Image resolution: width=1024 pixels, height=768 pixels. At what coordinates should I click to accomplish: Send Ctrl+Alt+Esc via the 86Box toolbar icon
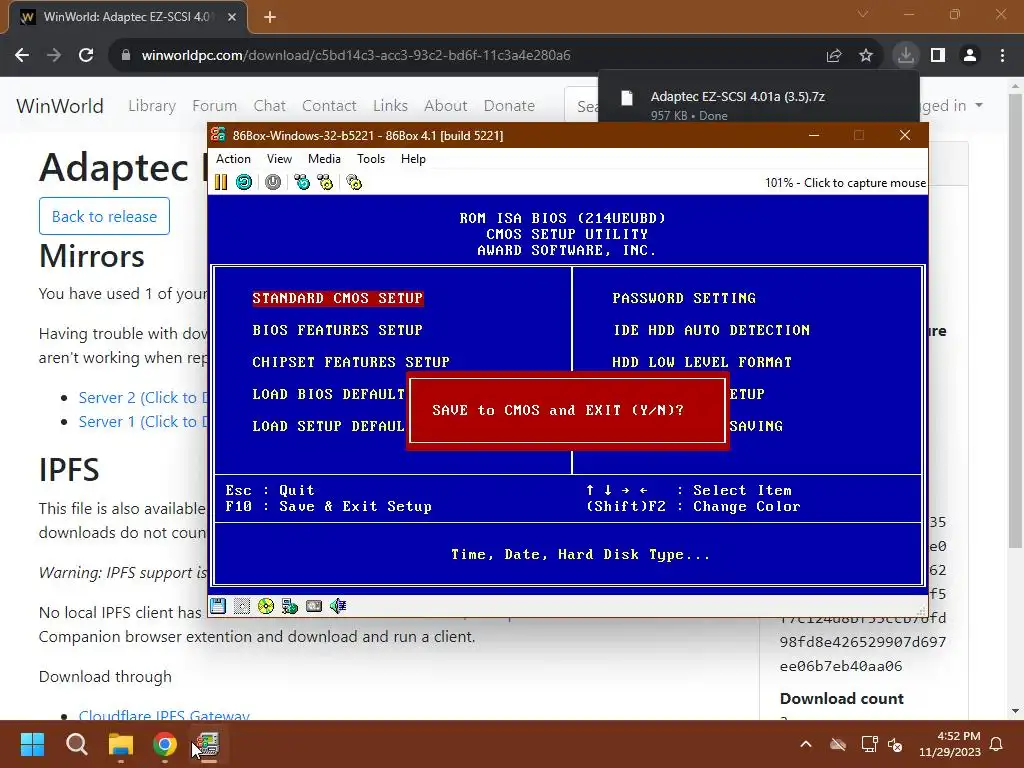pyautogui.click(x=325, y=182)
